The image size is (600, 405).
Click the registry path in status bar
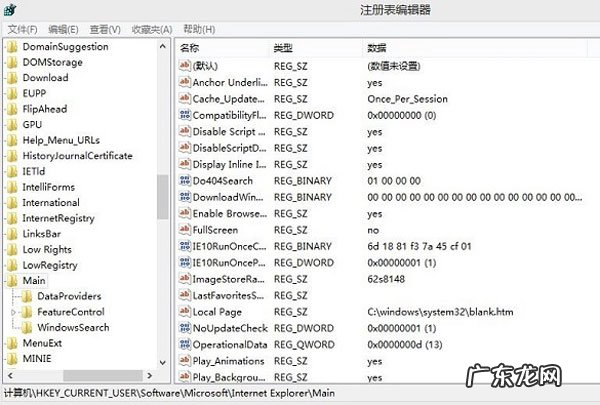tap(170, 394)
